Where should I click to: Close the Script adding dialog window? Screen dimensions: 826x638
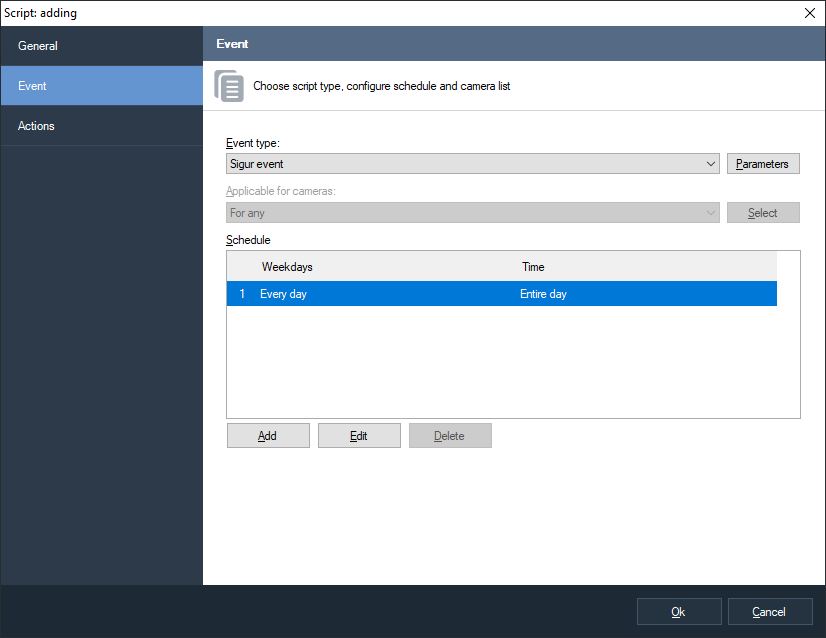point(809,13)
